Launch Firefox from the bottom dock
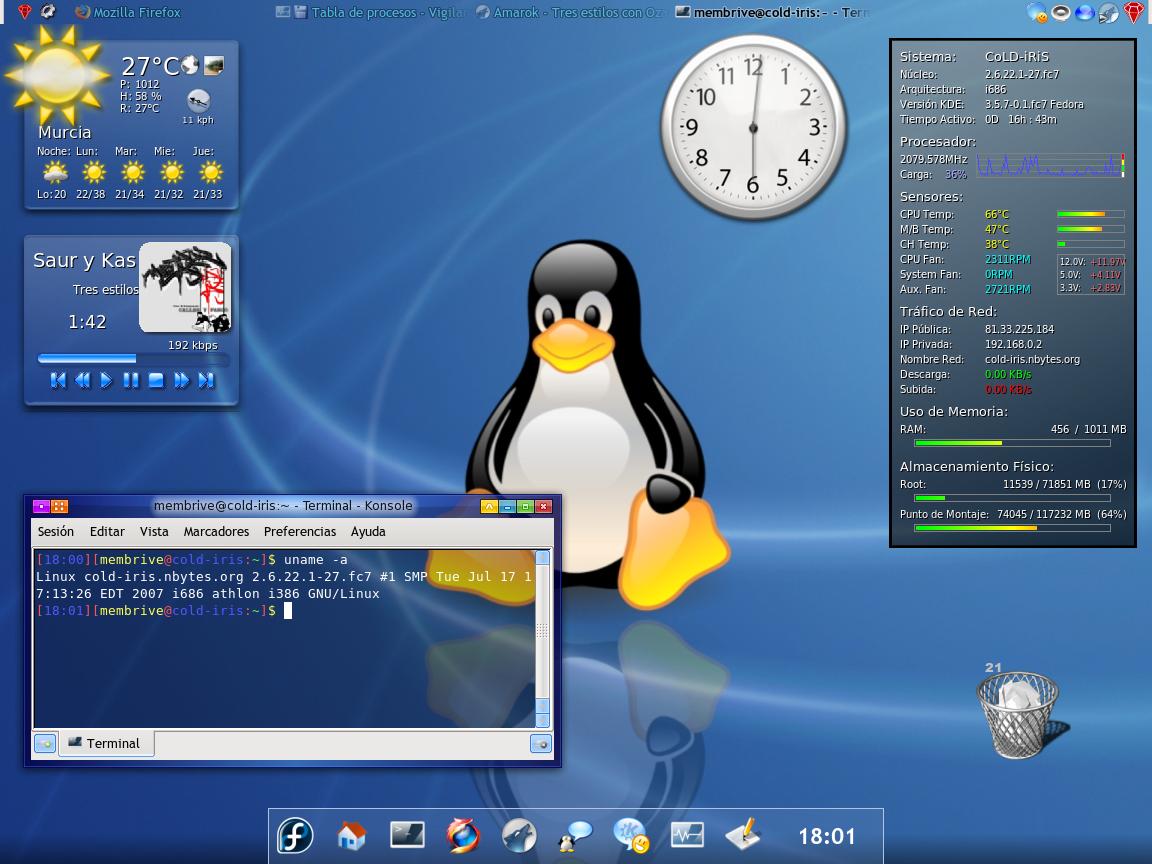Image resolution: width=1152 pixels, height=864 pixels. coord(463,835)
